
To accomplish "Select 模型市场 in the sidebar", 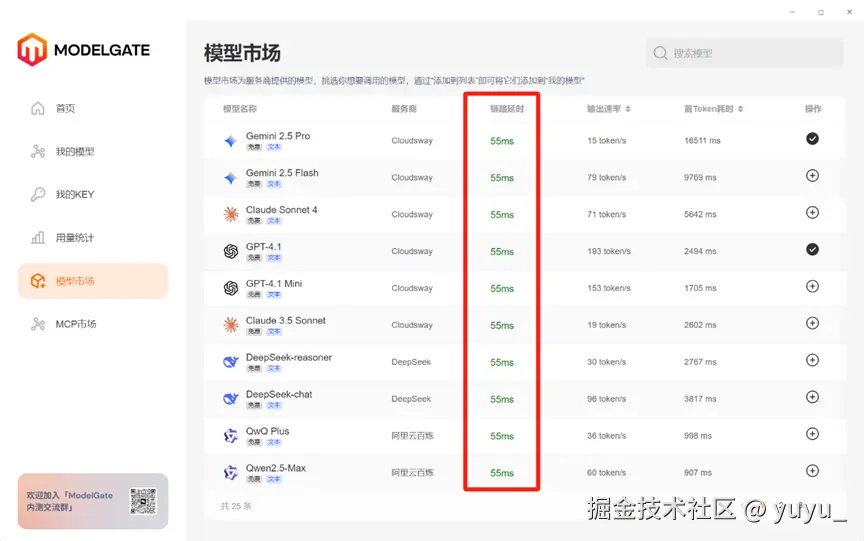I will point(93,281).
